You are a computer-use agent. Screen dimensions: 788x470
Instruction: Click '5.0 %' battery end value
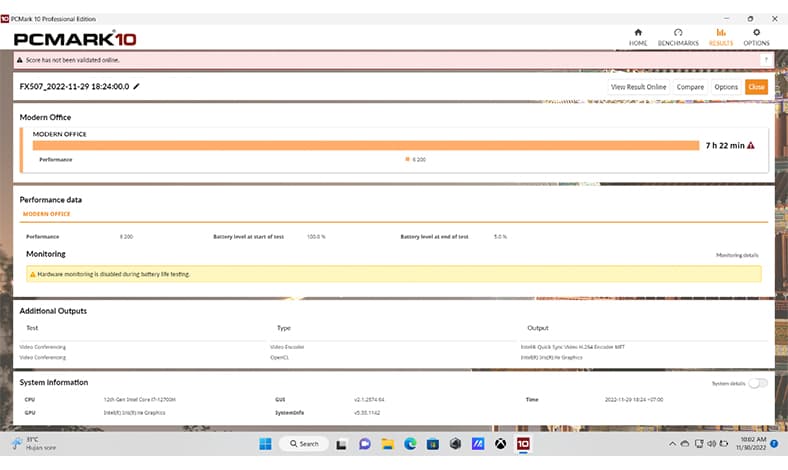[x=500, y=237]
